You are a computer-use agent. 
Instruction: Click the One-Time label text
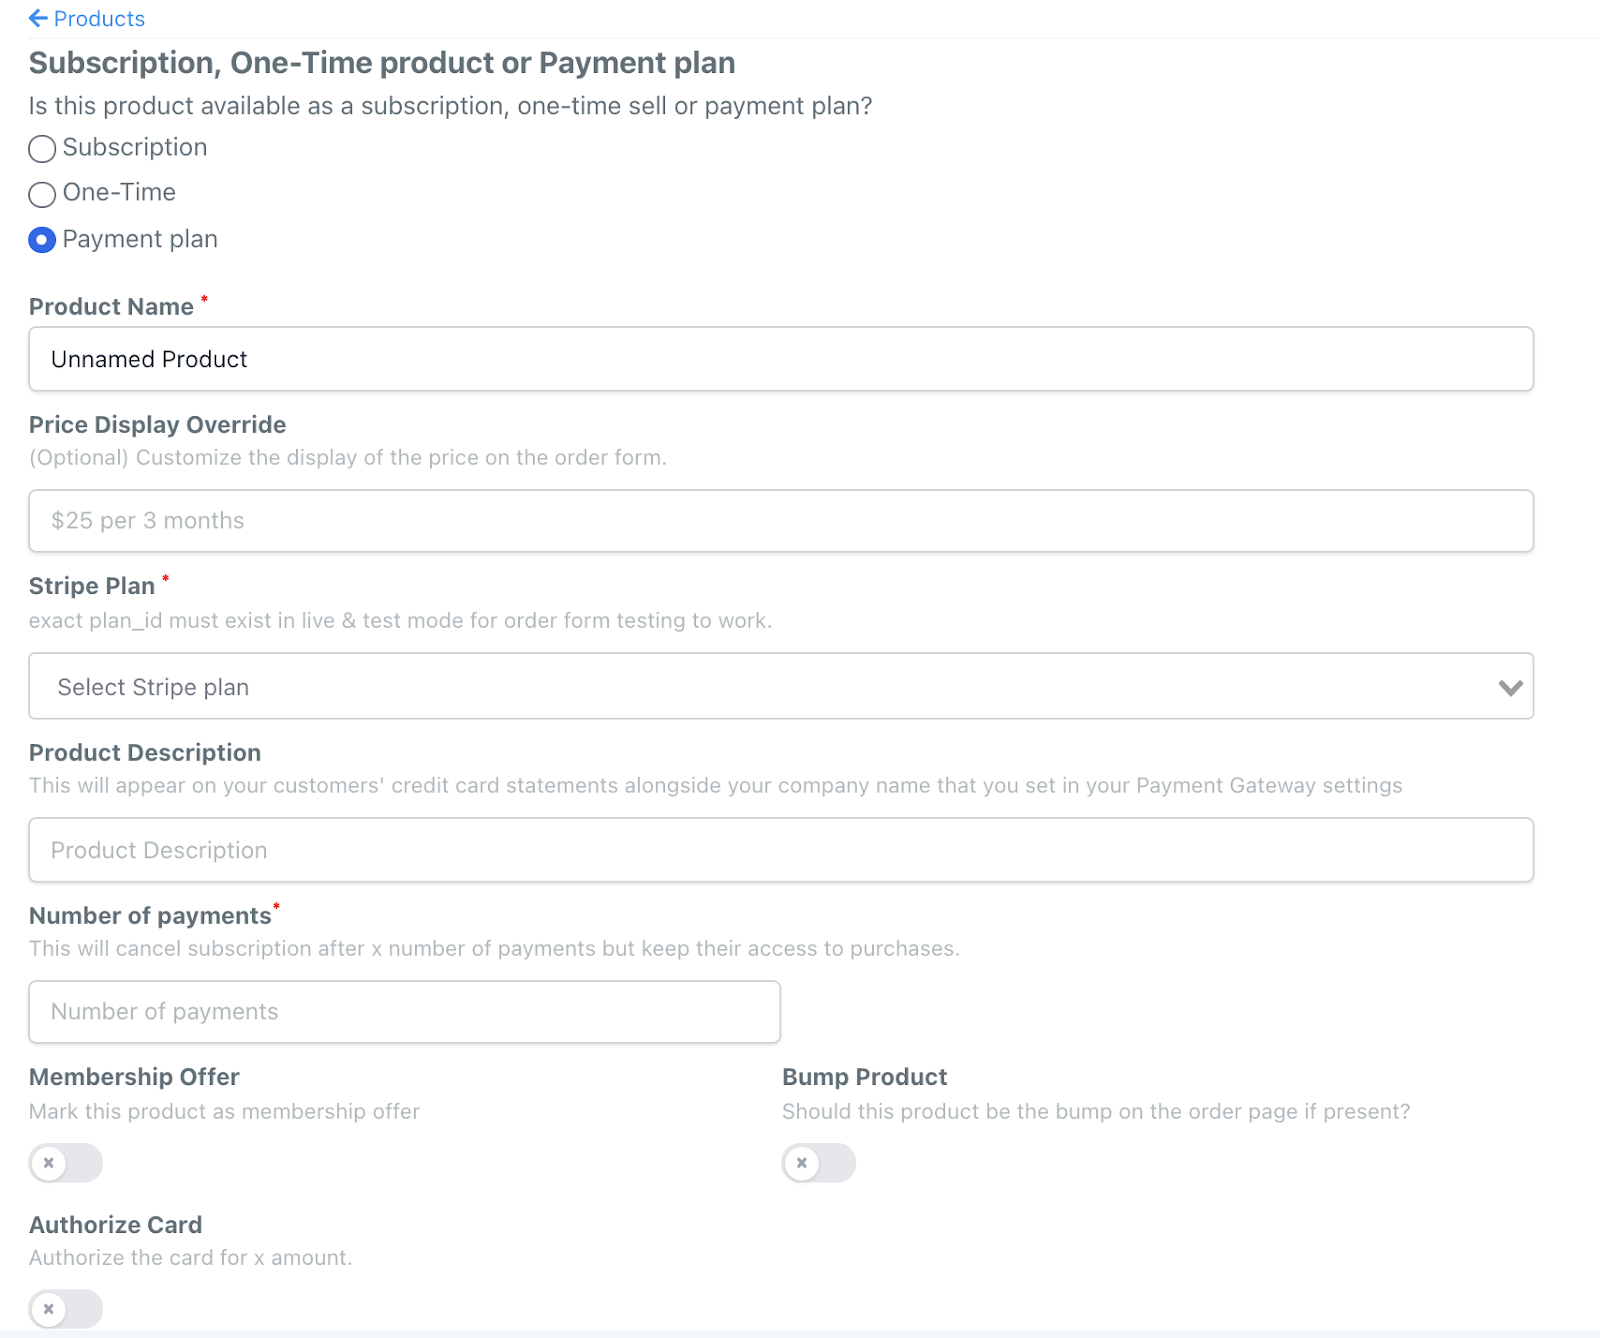(x=119, y=193)
